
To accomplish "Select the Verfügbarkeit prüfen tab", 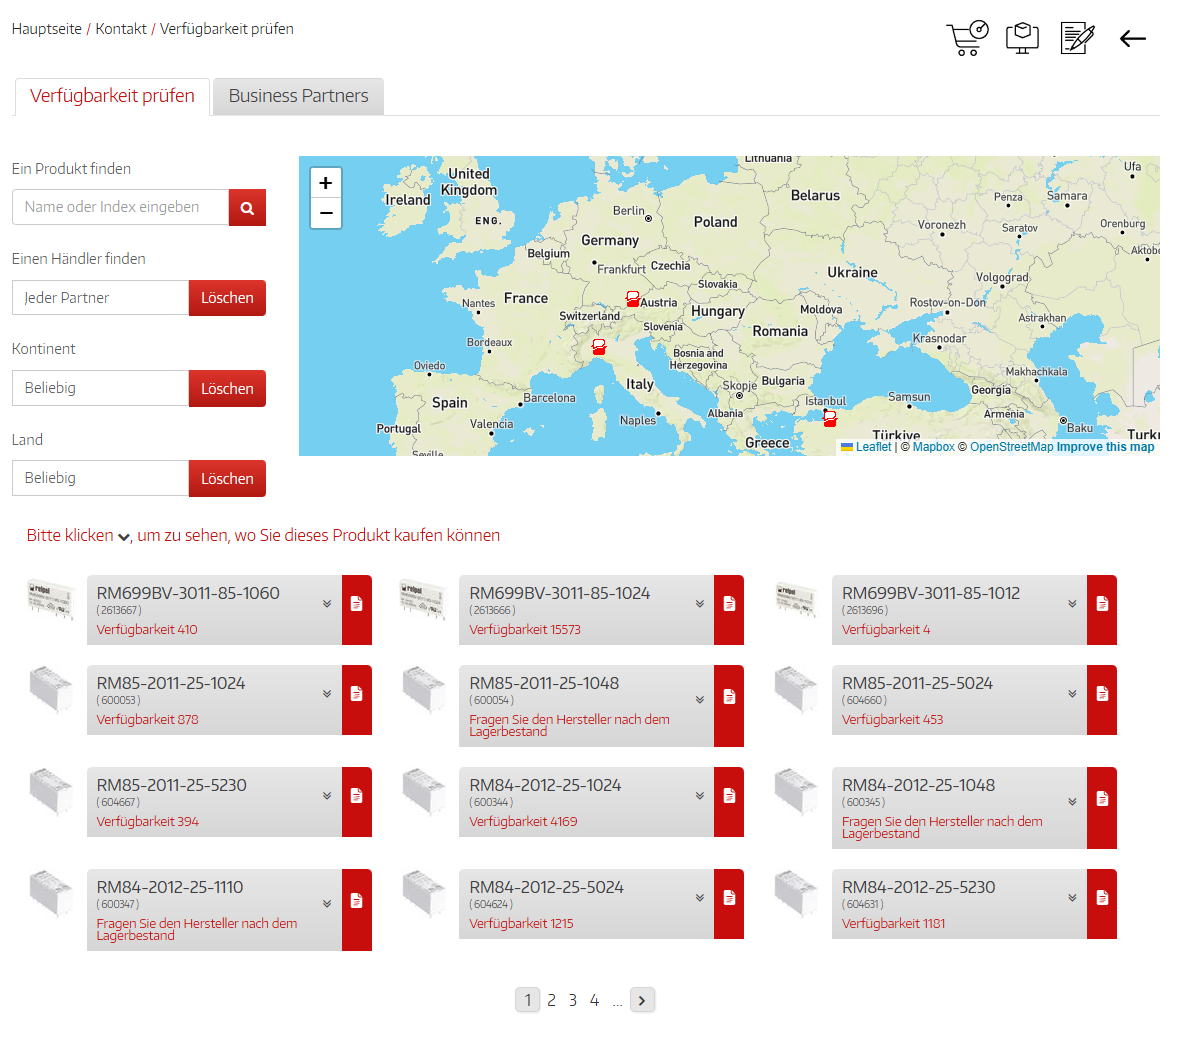I will tap(112, 96).
